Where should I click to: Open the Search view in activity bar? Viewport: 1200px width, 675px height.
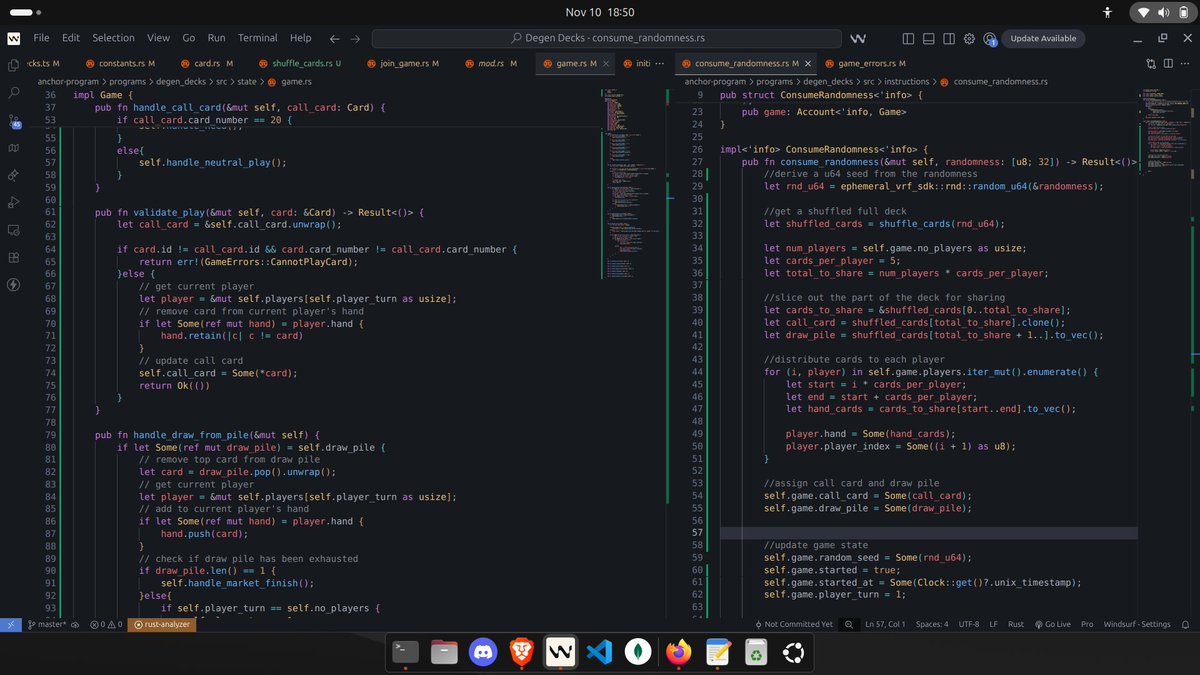tap(14, 93)
